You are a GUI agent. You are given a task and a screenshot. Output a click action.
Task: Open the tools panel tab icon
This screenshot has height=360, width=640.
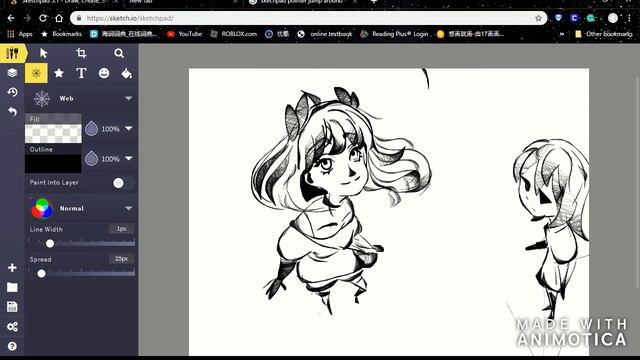12,53
